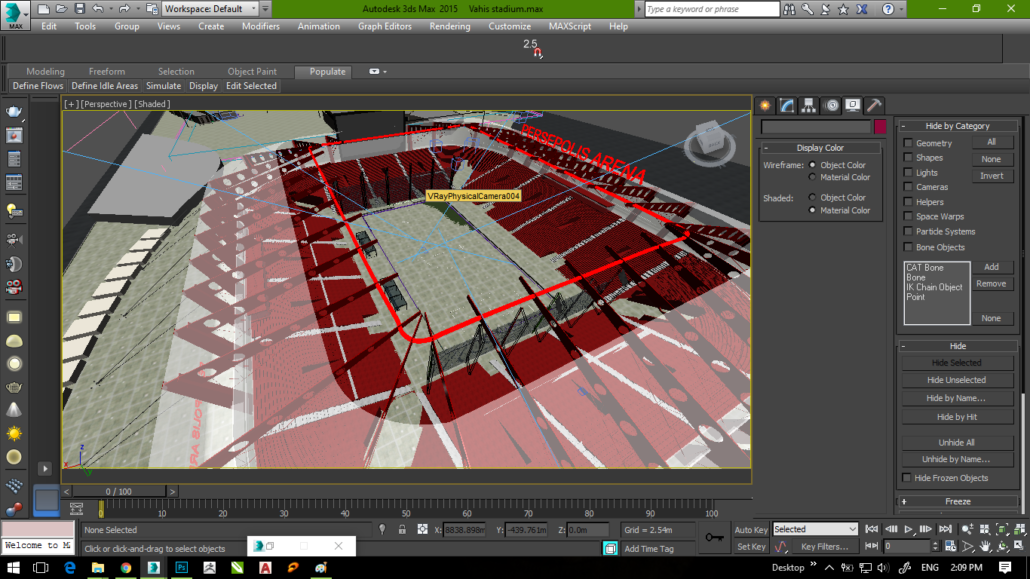Tick the Cameras hide checkbox
Viewport: 1030px width, 579px height.
click(x=908, y=187)
